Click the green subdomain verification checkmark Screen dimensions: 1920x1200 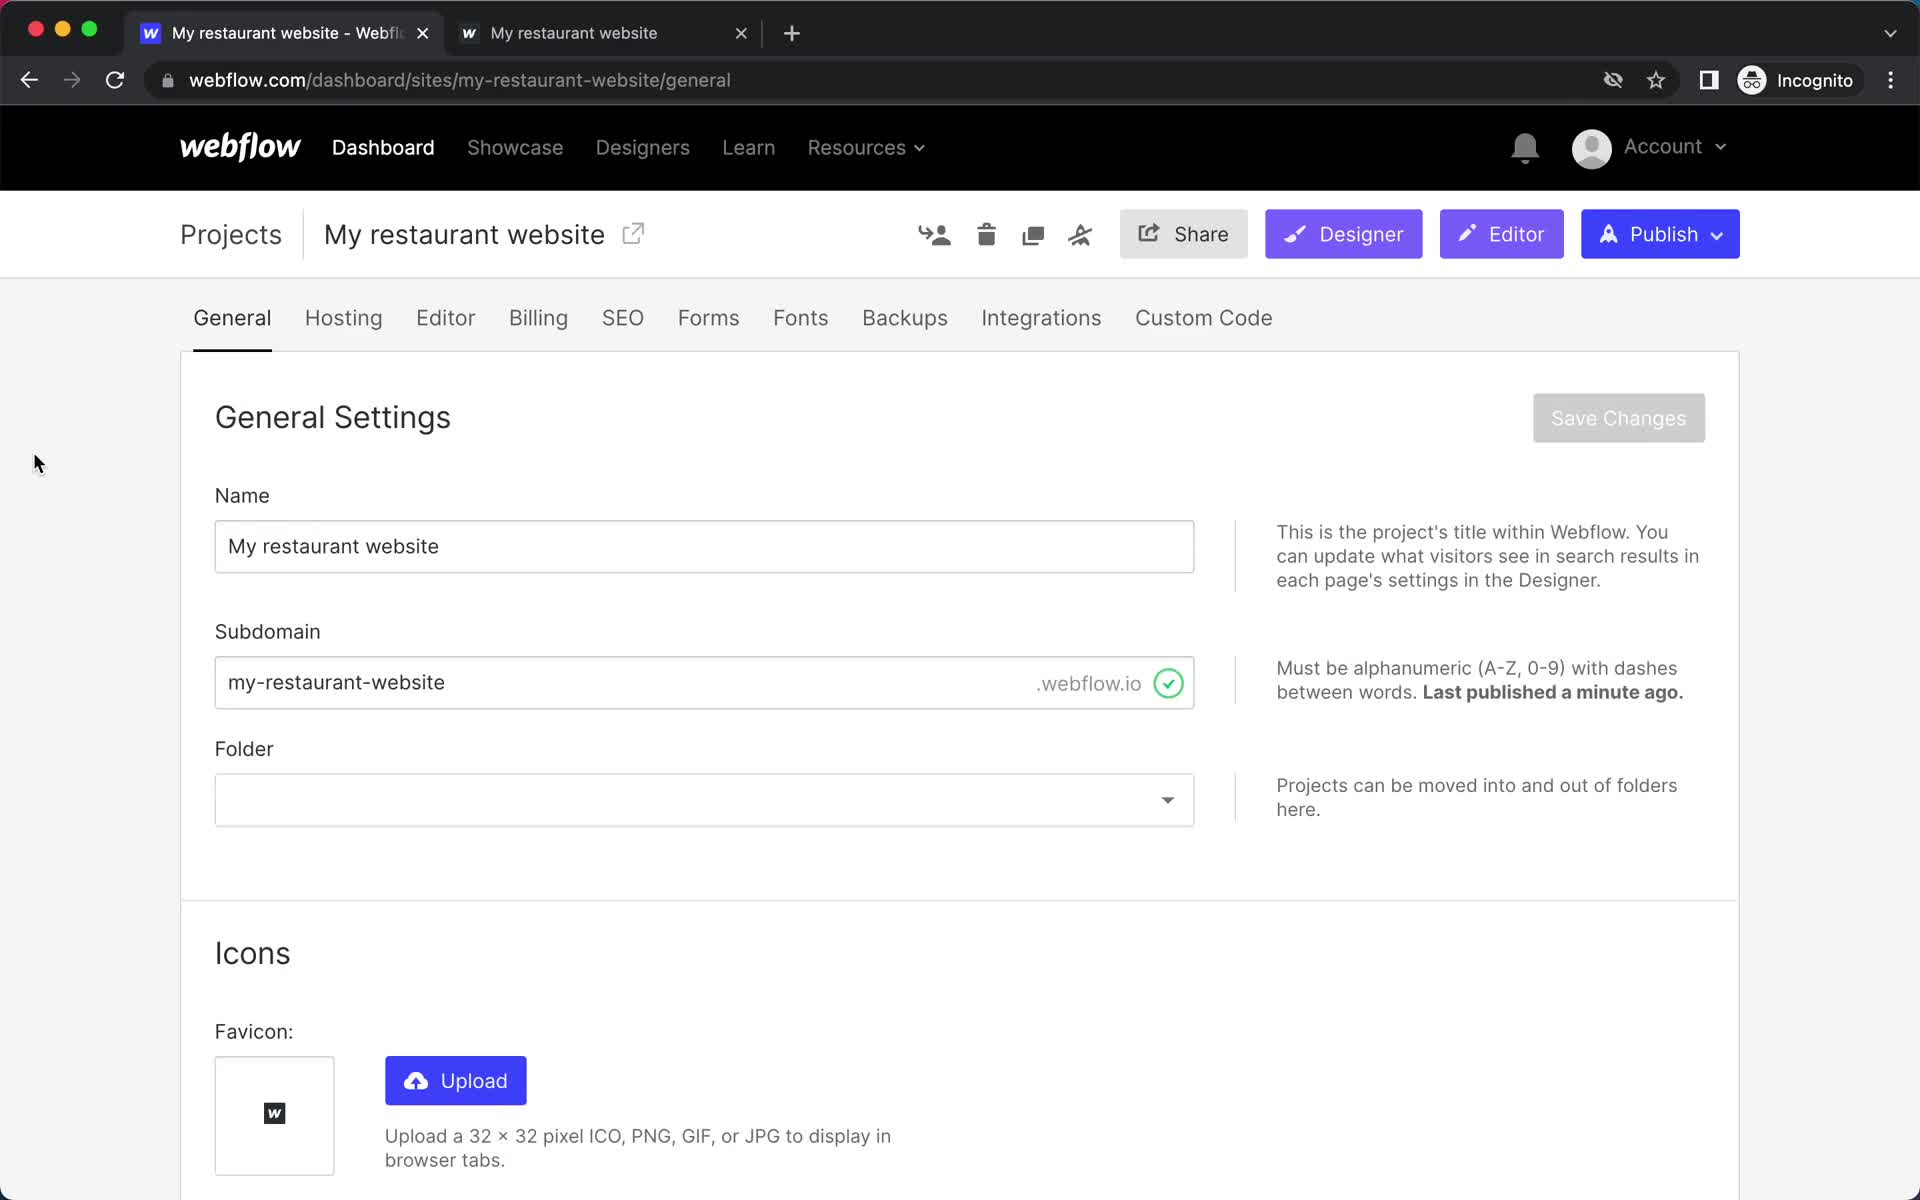coord(1169,683)
